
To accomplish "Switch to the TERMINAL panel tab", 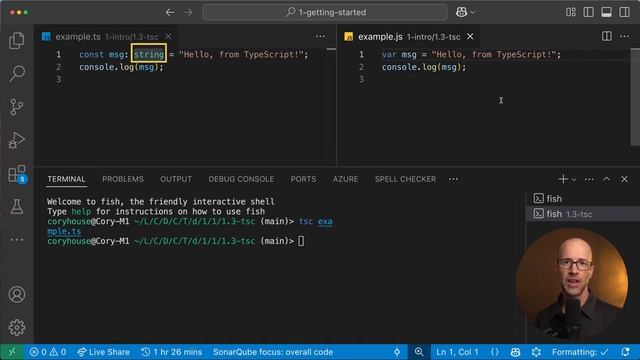I will (66, 179).
